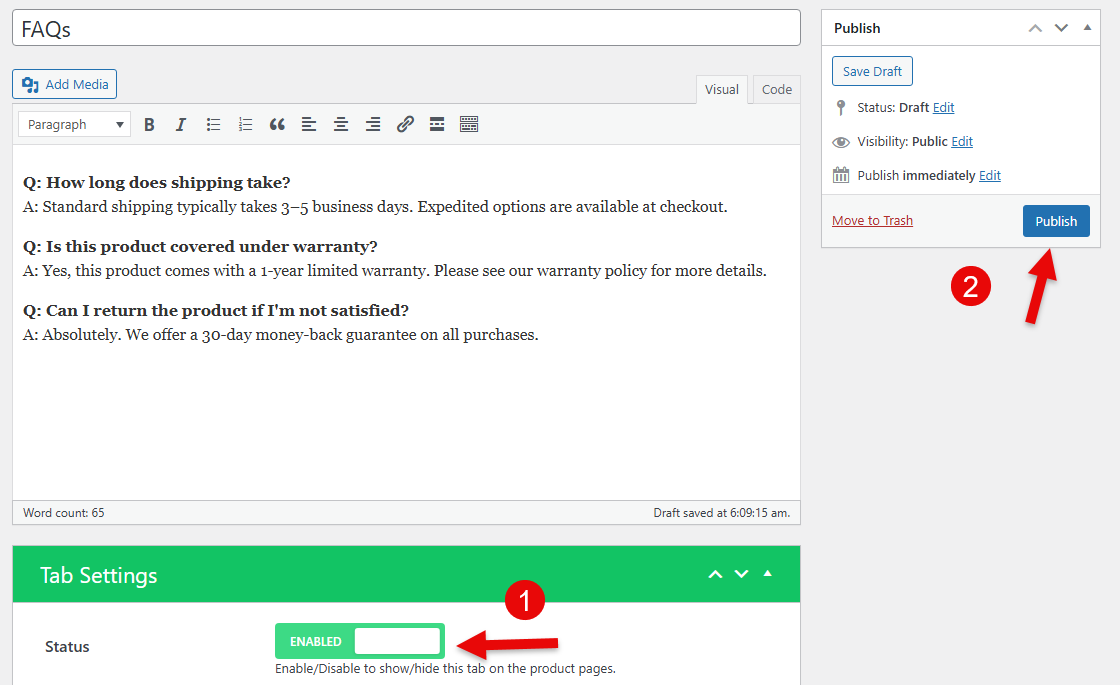Edit the Public visibility setting
Screen dimensions: 1120x685
[962, 141]
